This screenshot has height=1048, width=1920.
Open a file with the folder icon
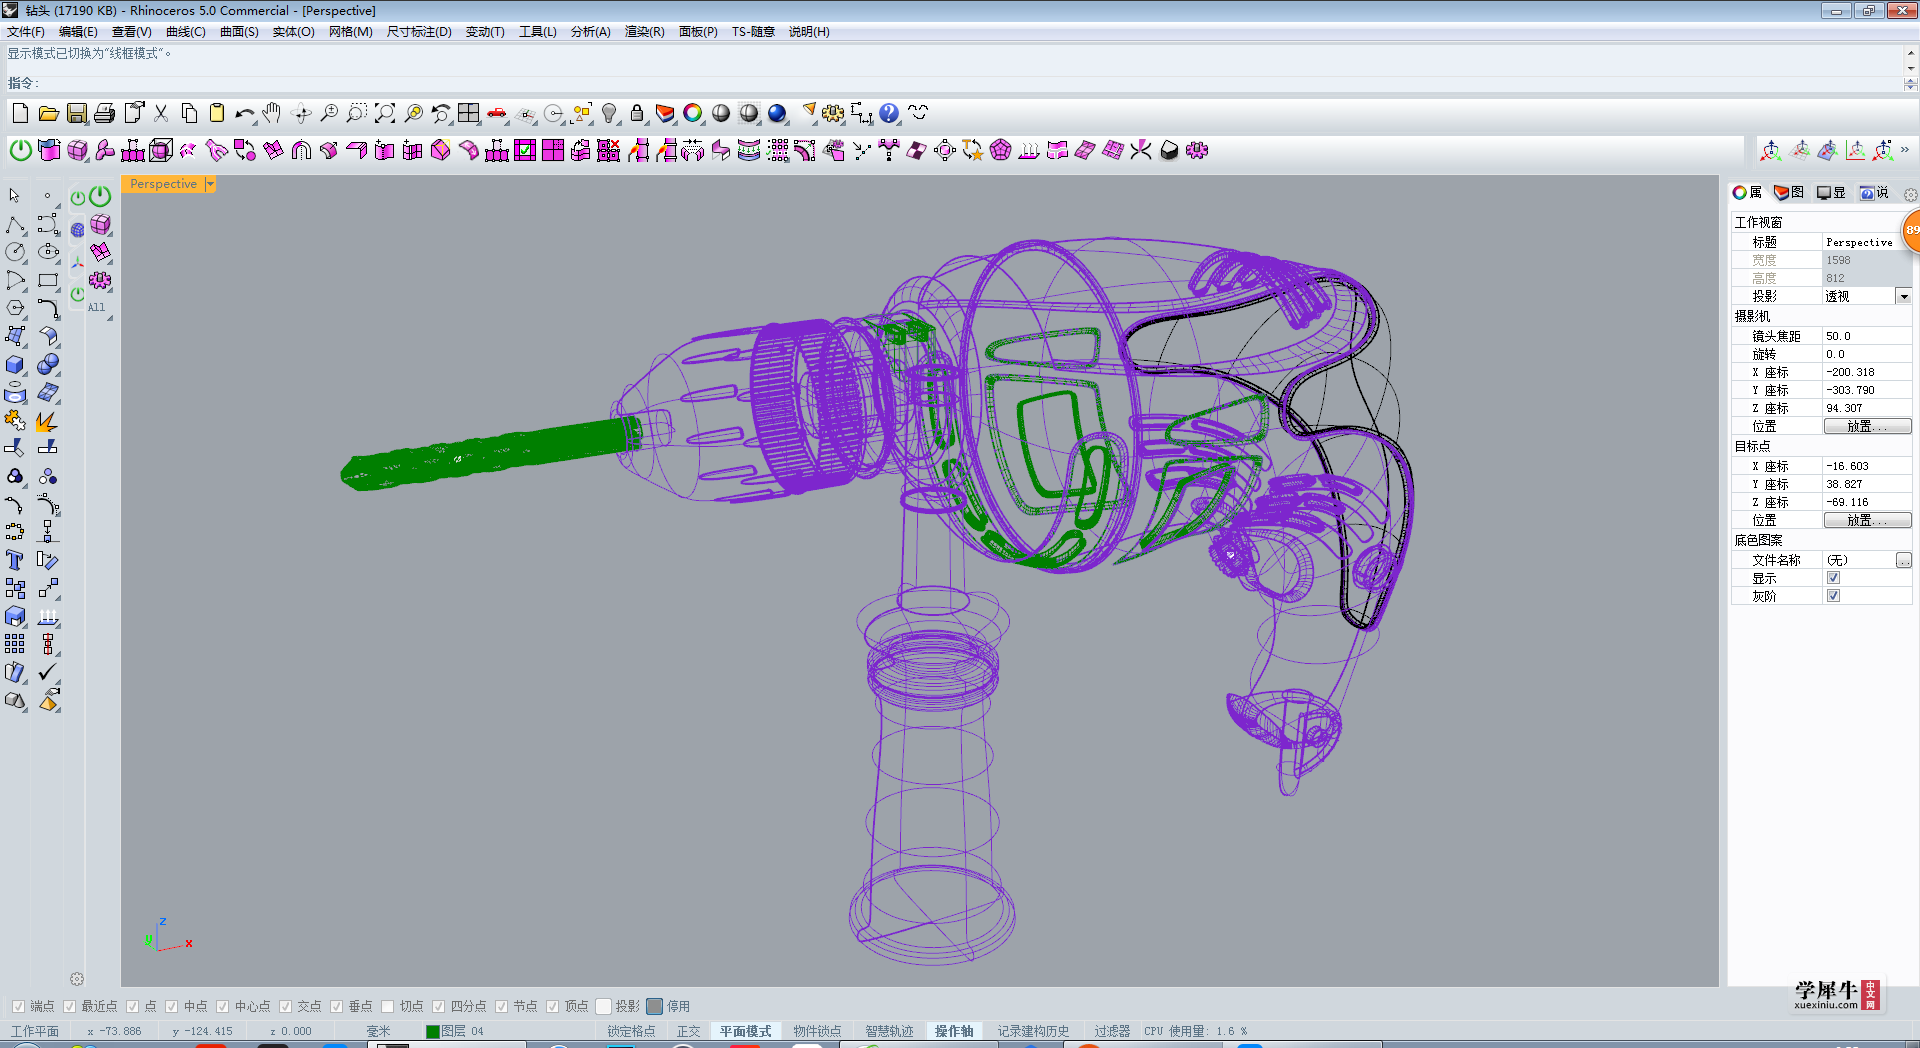[x=48, y=113]
